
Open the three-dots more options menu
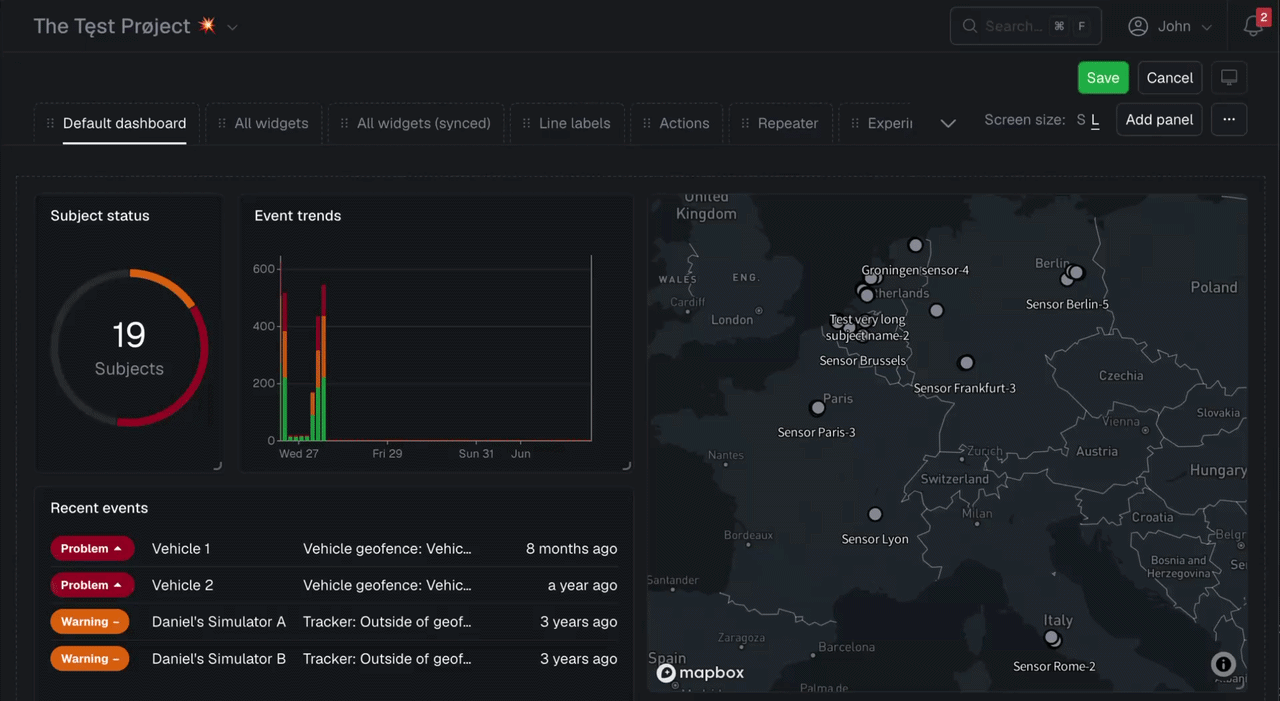coord(1229,119)
